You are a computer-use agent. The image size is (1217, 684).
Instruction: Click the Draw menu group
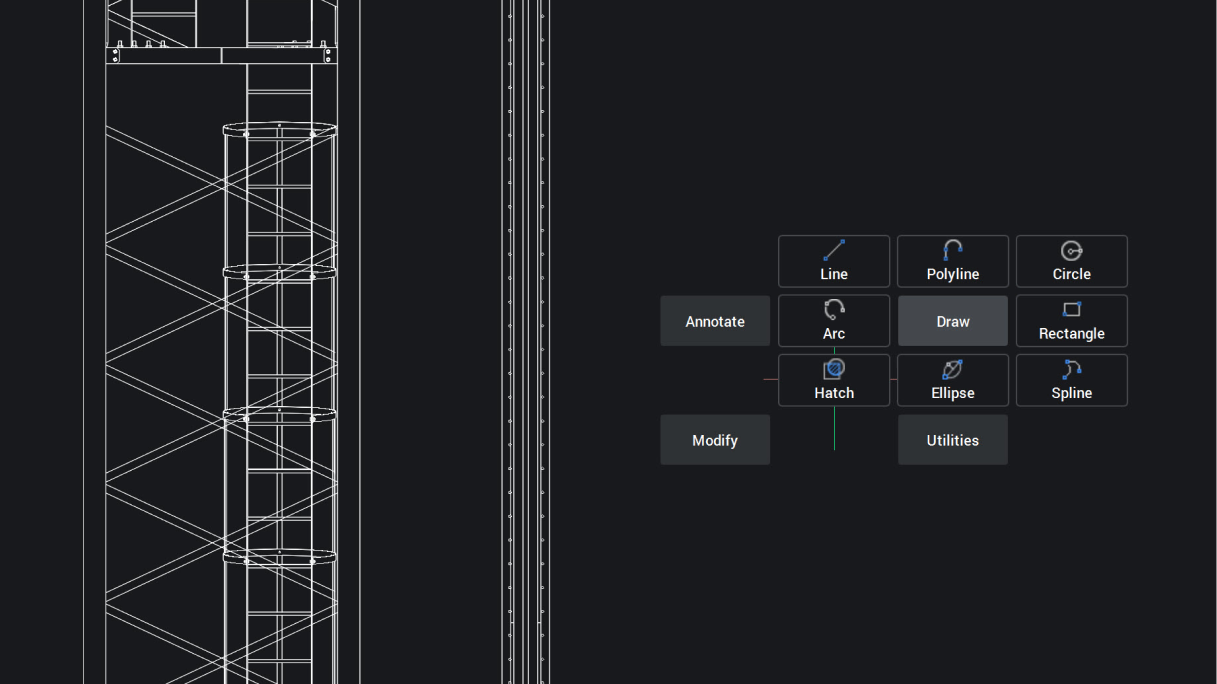pos(953,321)
